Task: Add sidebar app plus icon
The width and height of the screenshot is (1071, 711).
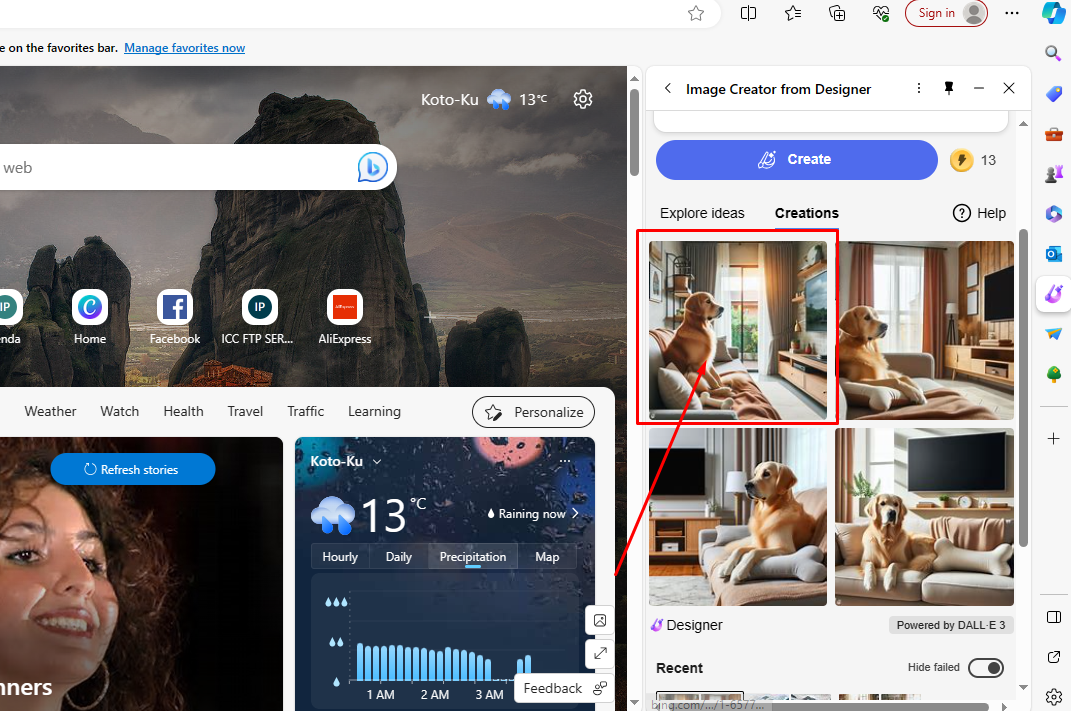Action: pyautogui.click(x=1053, y=438)
